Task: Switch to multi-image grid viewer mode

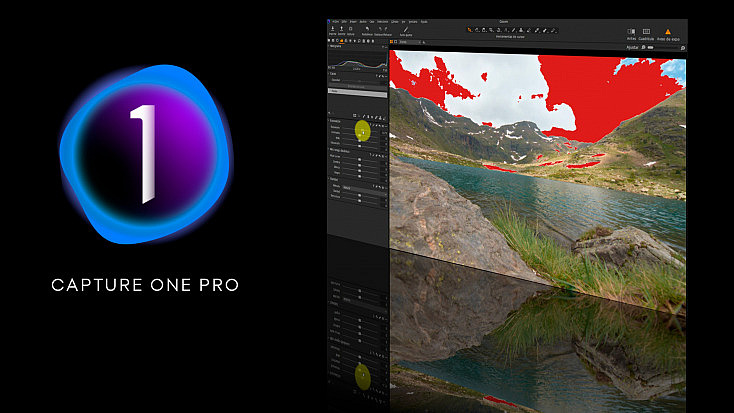Action: pos(391,42)
